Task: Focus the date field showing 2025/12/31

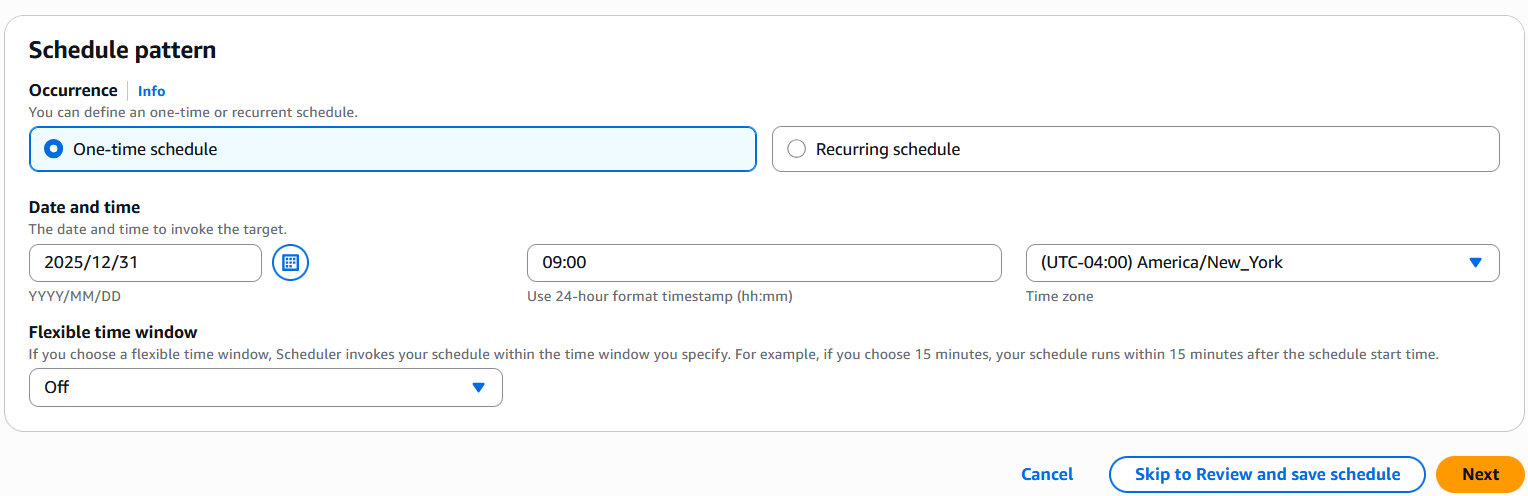Action: (145, 263)
